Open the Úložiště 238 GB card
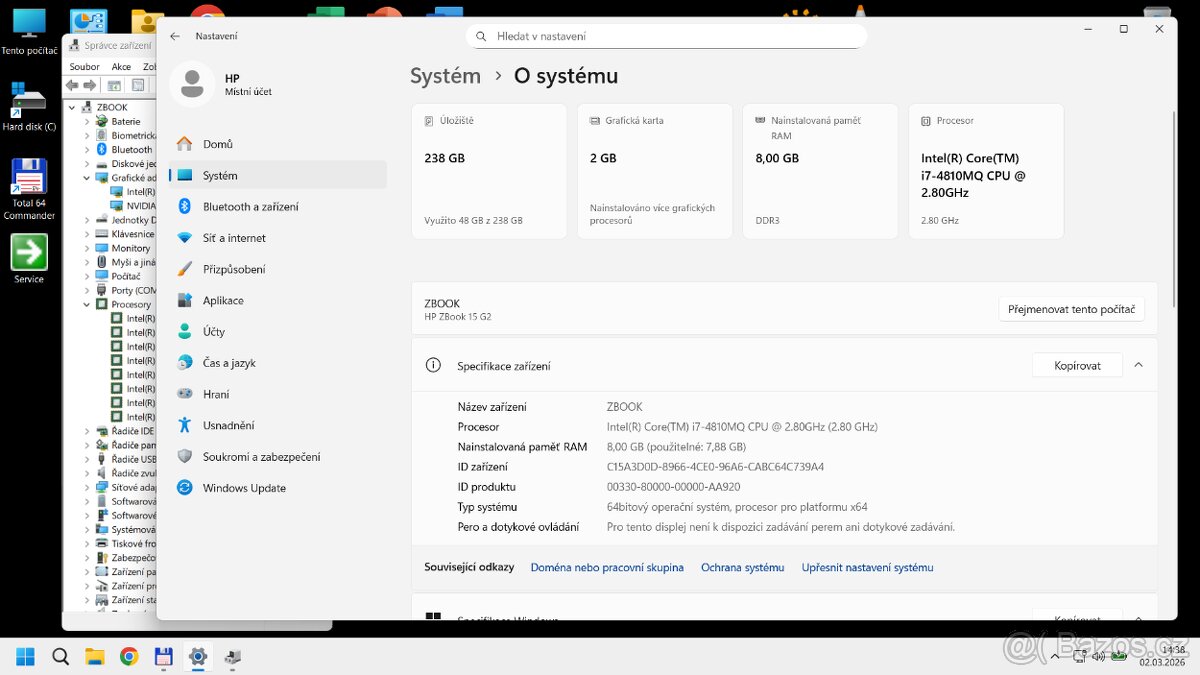The height and width of the screenshot is (675, 1200). [489, 171]
